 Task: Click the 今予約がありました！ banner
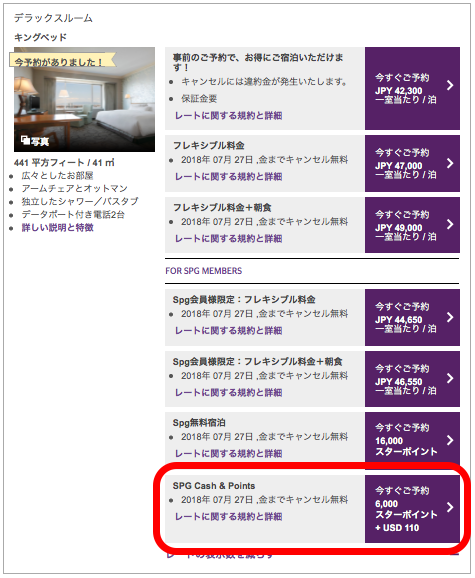click(x=62, y=61)
